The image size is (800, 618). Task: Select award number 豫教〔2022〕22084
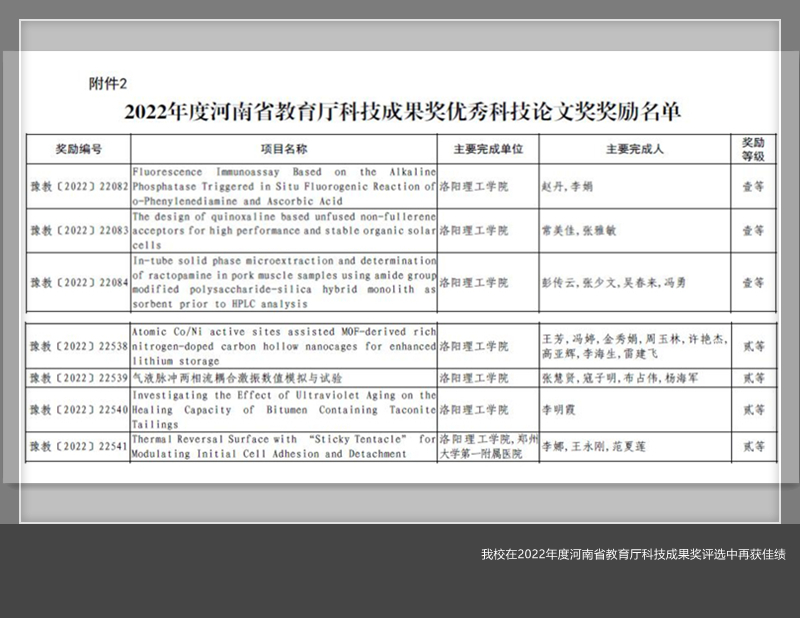tap(78, 282)
